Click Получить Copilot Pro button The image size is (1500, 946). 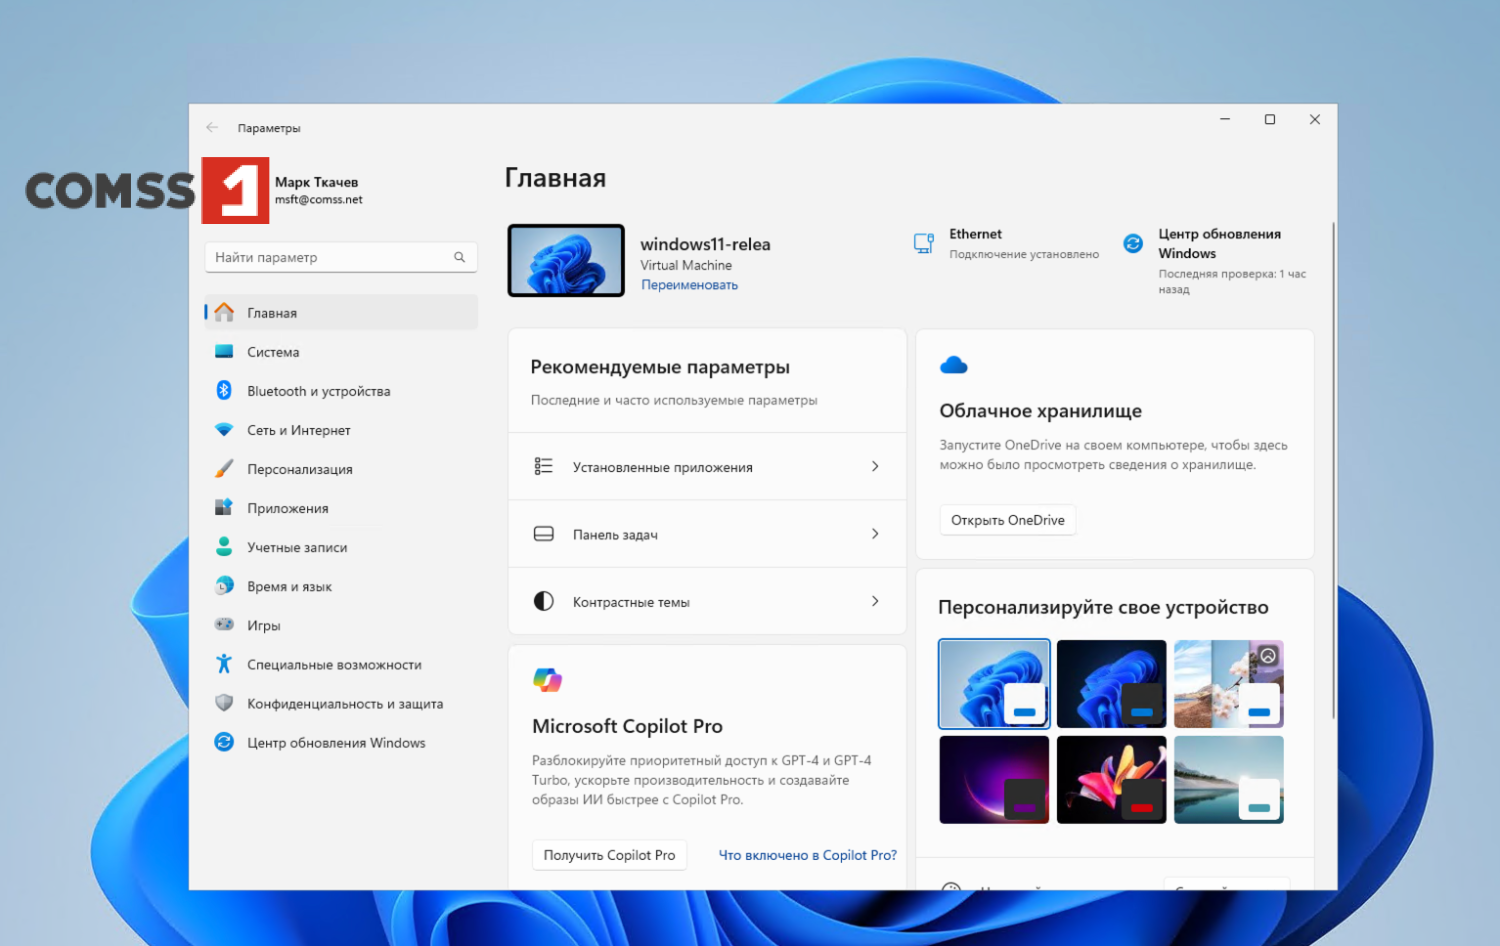[x=609, y=855]
